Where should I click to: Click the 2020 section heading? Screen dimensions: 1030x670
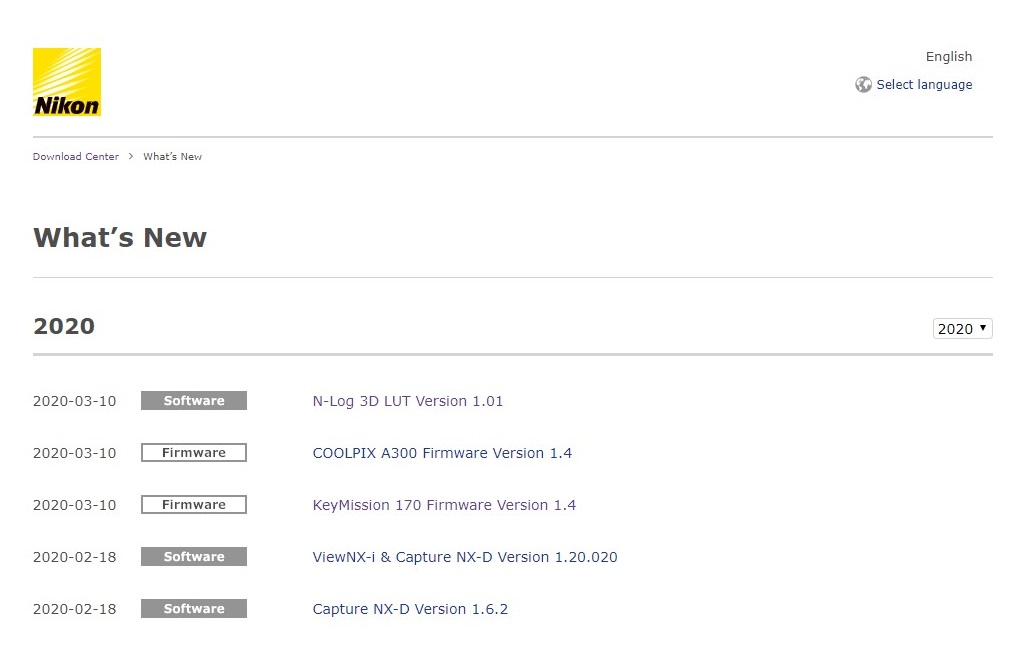coord(64,326)
